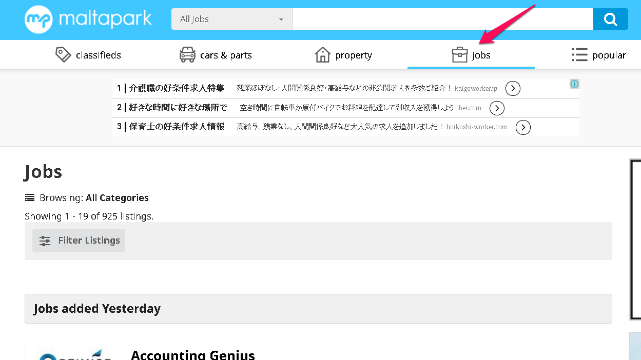Click arrow circle on third ad row
The width and height of the screenshot is (641, 360).
coord(523,127)
